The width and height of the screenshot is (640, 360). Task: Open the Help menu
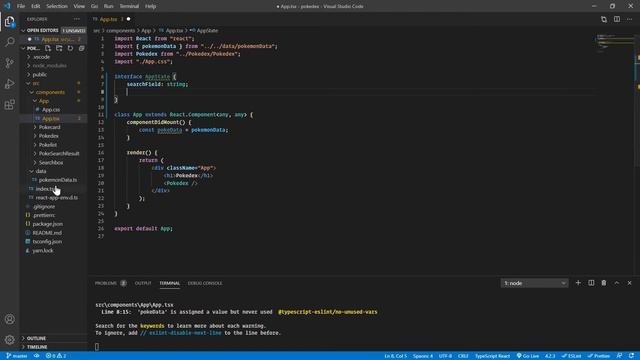click(151, 6)
